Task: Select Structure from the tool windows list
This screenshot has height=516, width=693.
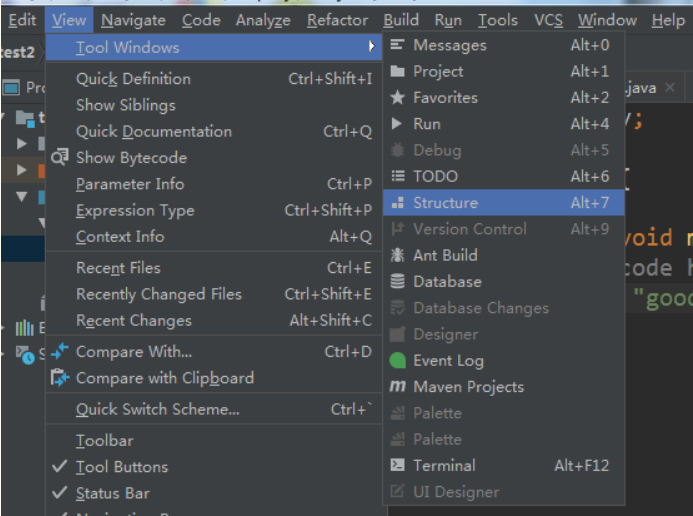Action: (x=503, y=203)
